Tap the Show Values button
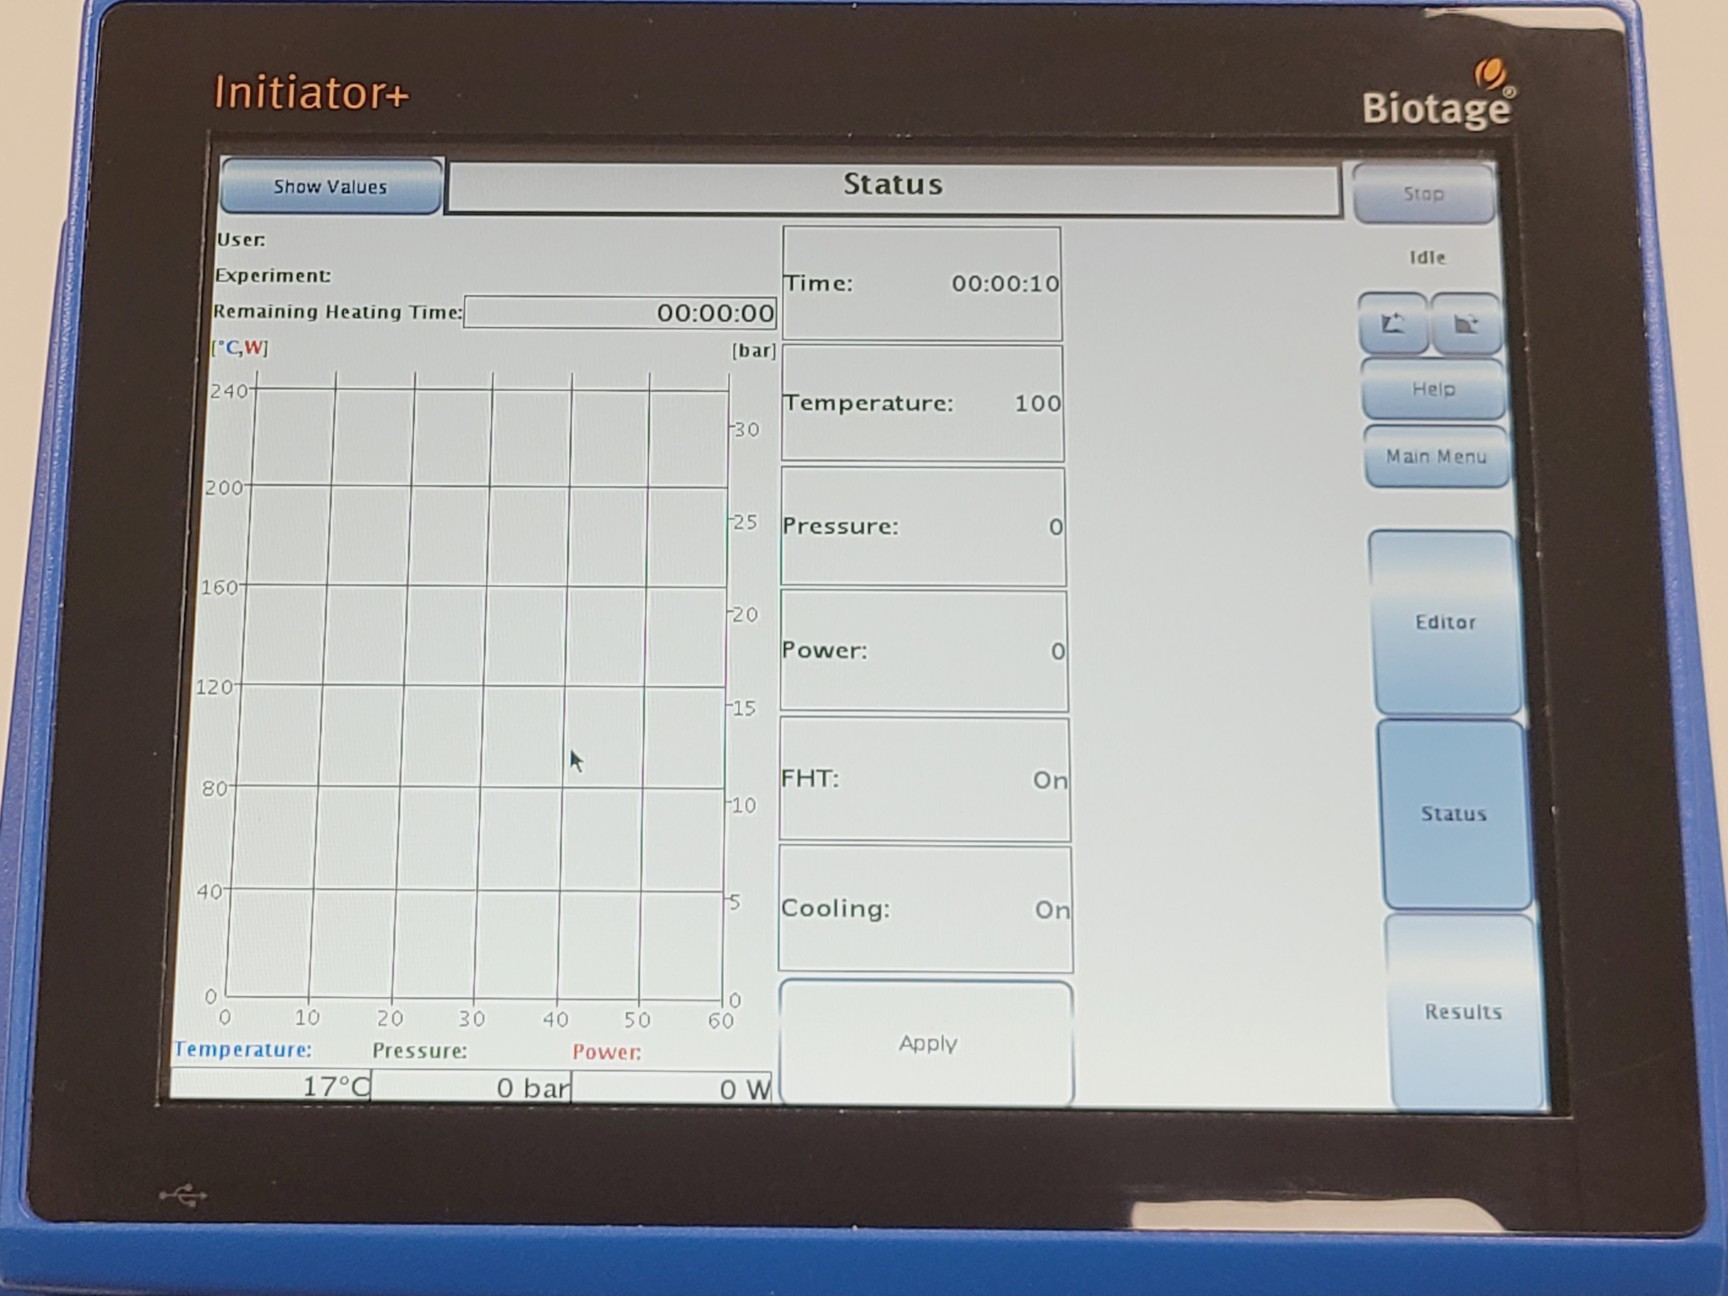This screenshot has height=1296, width=1728. pos(331,186)
